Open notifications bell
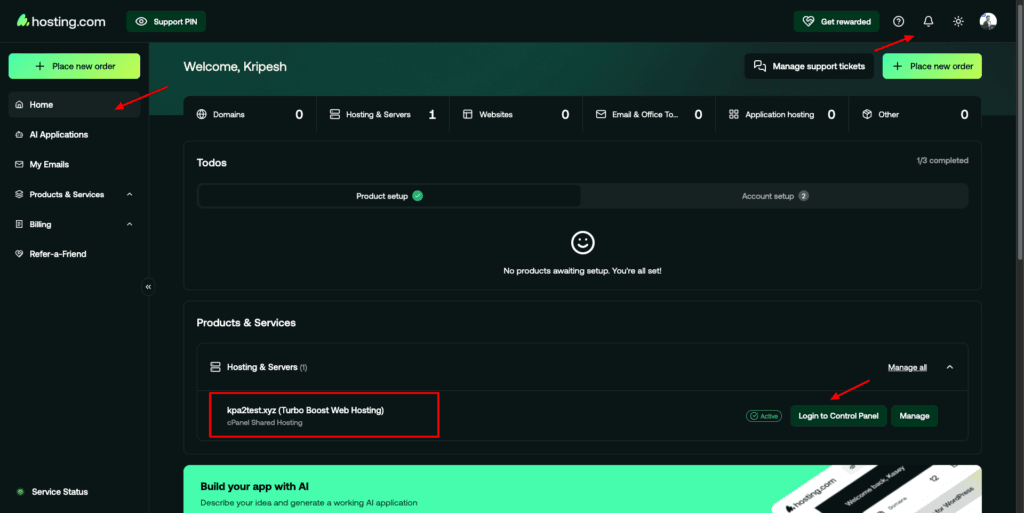Image resolution: width=1024 pixels, height=513 pixels. point(928,22)
